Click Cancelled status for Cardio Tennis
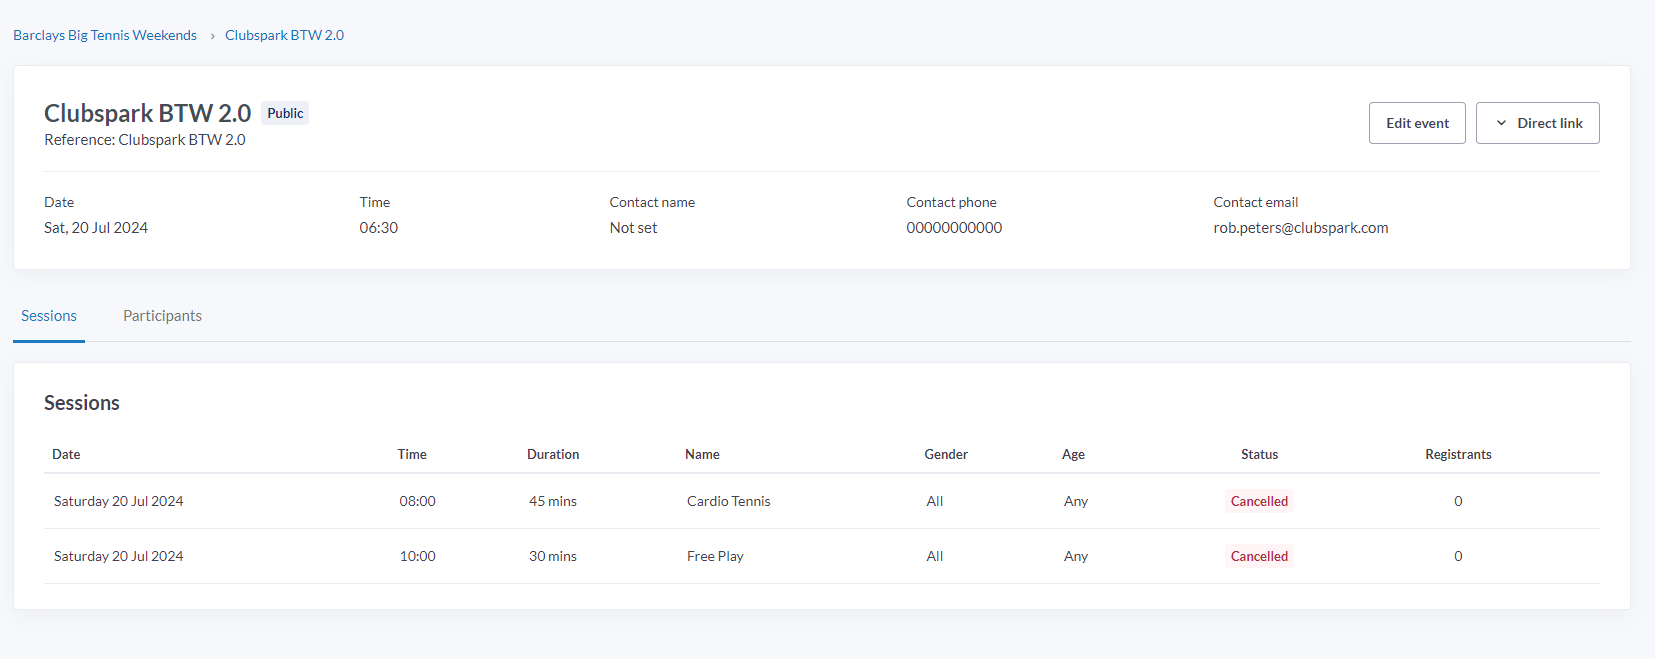 point(1259,501)
